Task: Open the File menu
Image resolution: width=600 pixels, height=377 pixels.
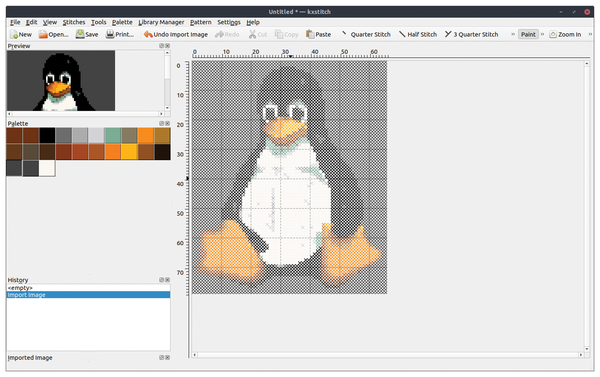Action: 15,22
